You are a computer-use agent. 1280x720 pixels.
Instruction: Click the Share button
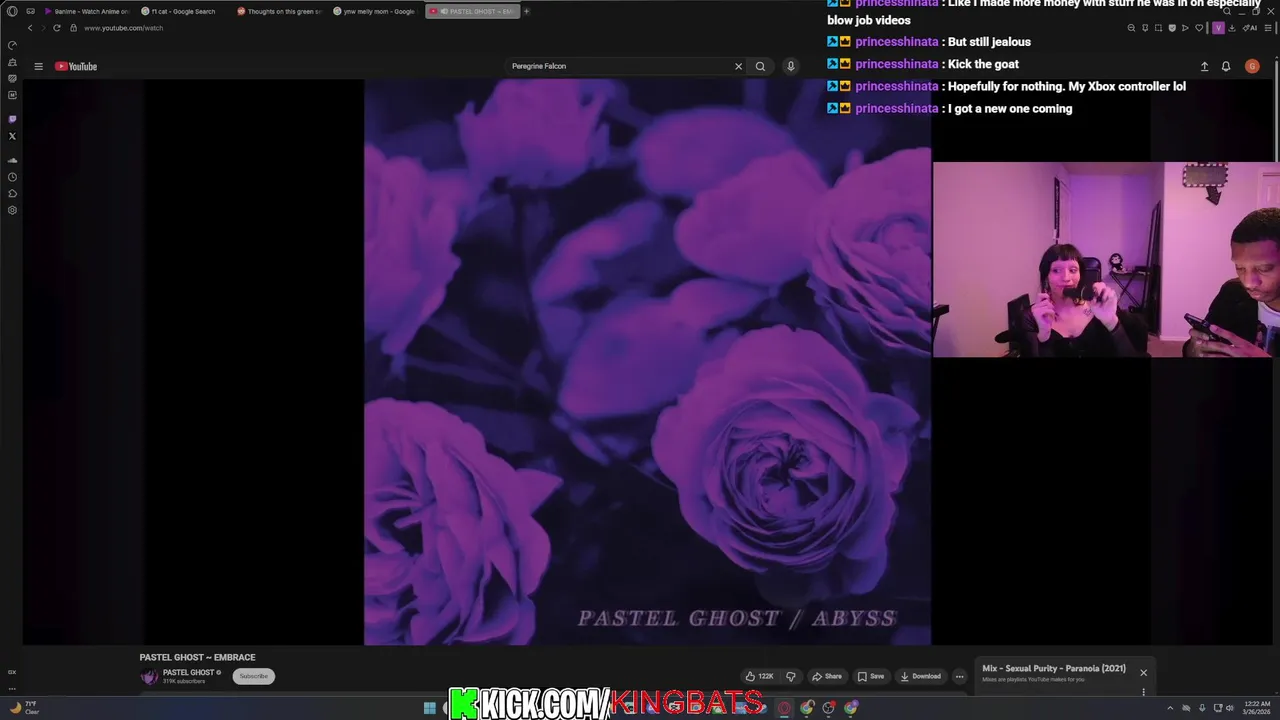pos(827,676)
